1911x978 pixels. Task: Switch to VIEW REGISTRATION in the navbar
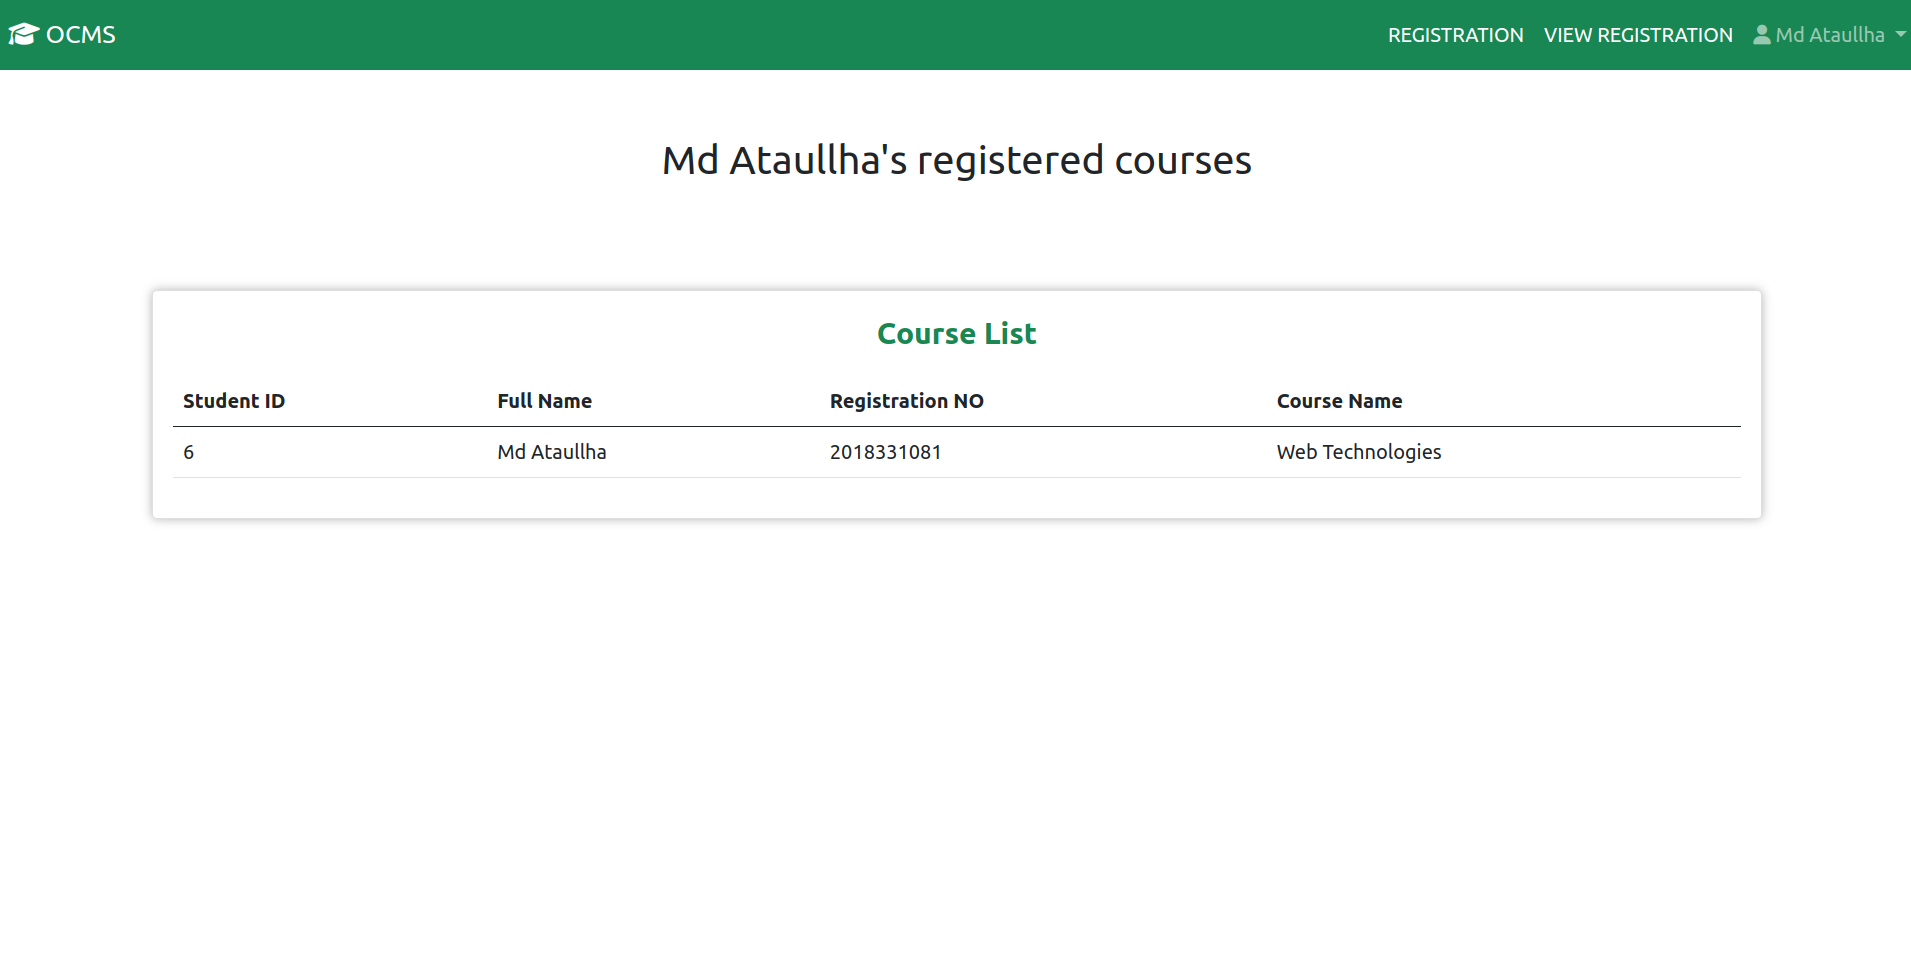click(1637, 34)
